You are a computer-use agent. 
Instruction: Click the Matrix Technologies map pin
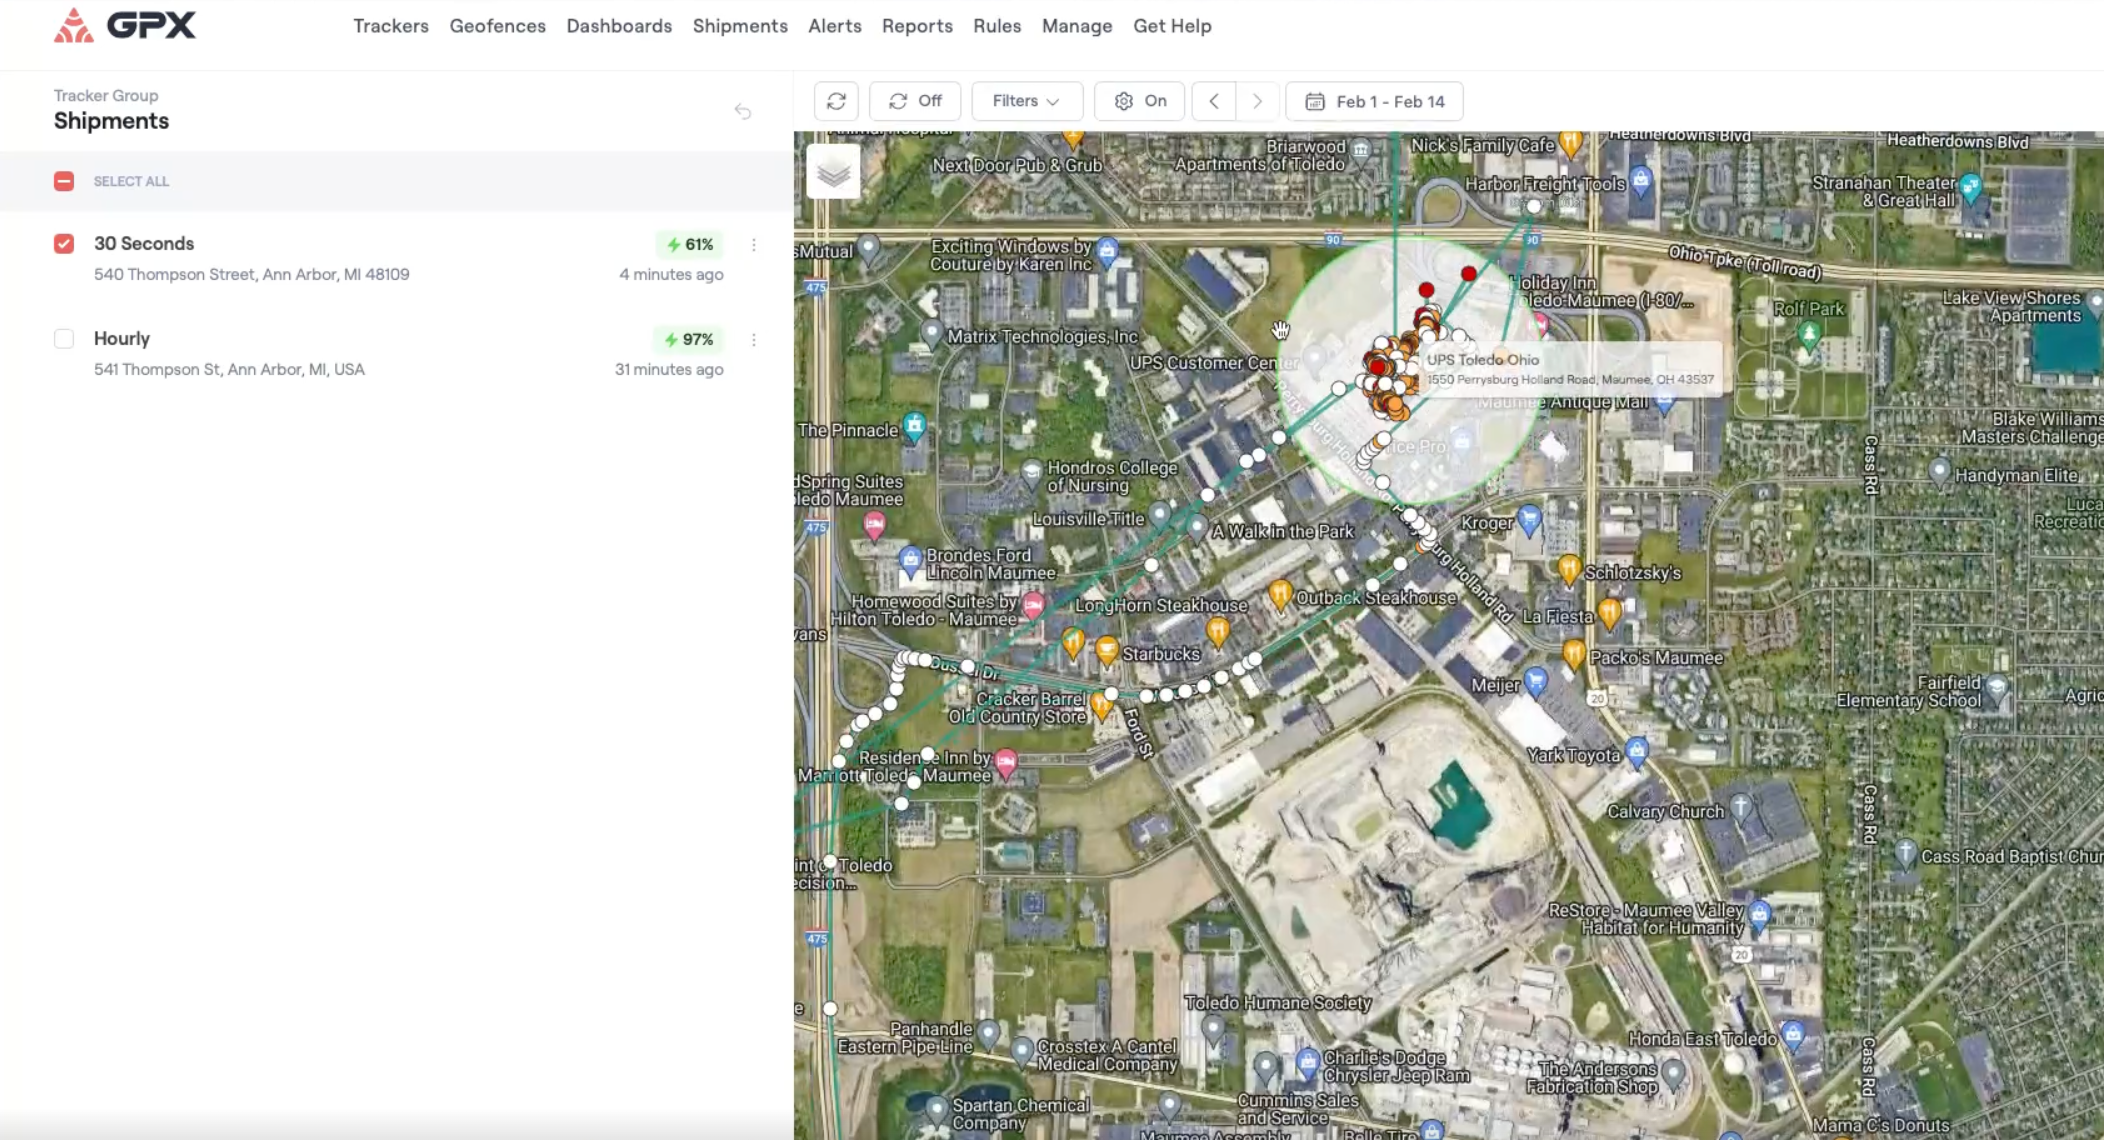(x=932, y=333)
